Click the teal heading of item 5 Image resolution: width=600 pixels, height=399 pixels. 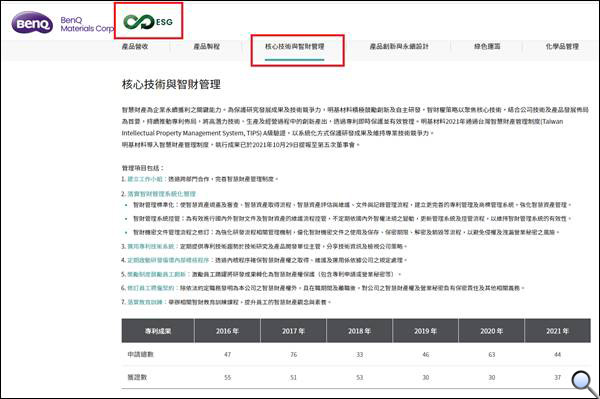click(x=157, y=274)
